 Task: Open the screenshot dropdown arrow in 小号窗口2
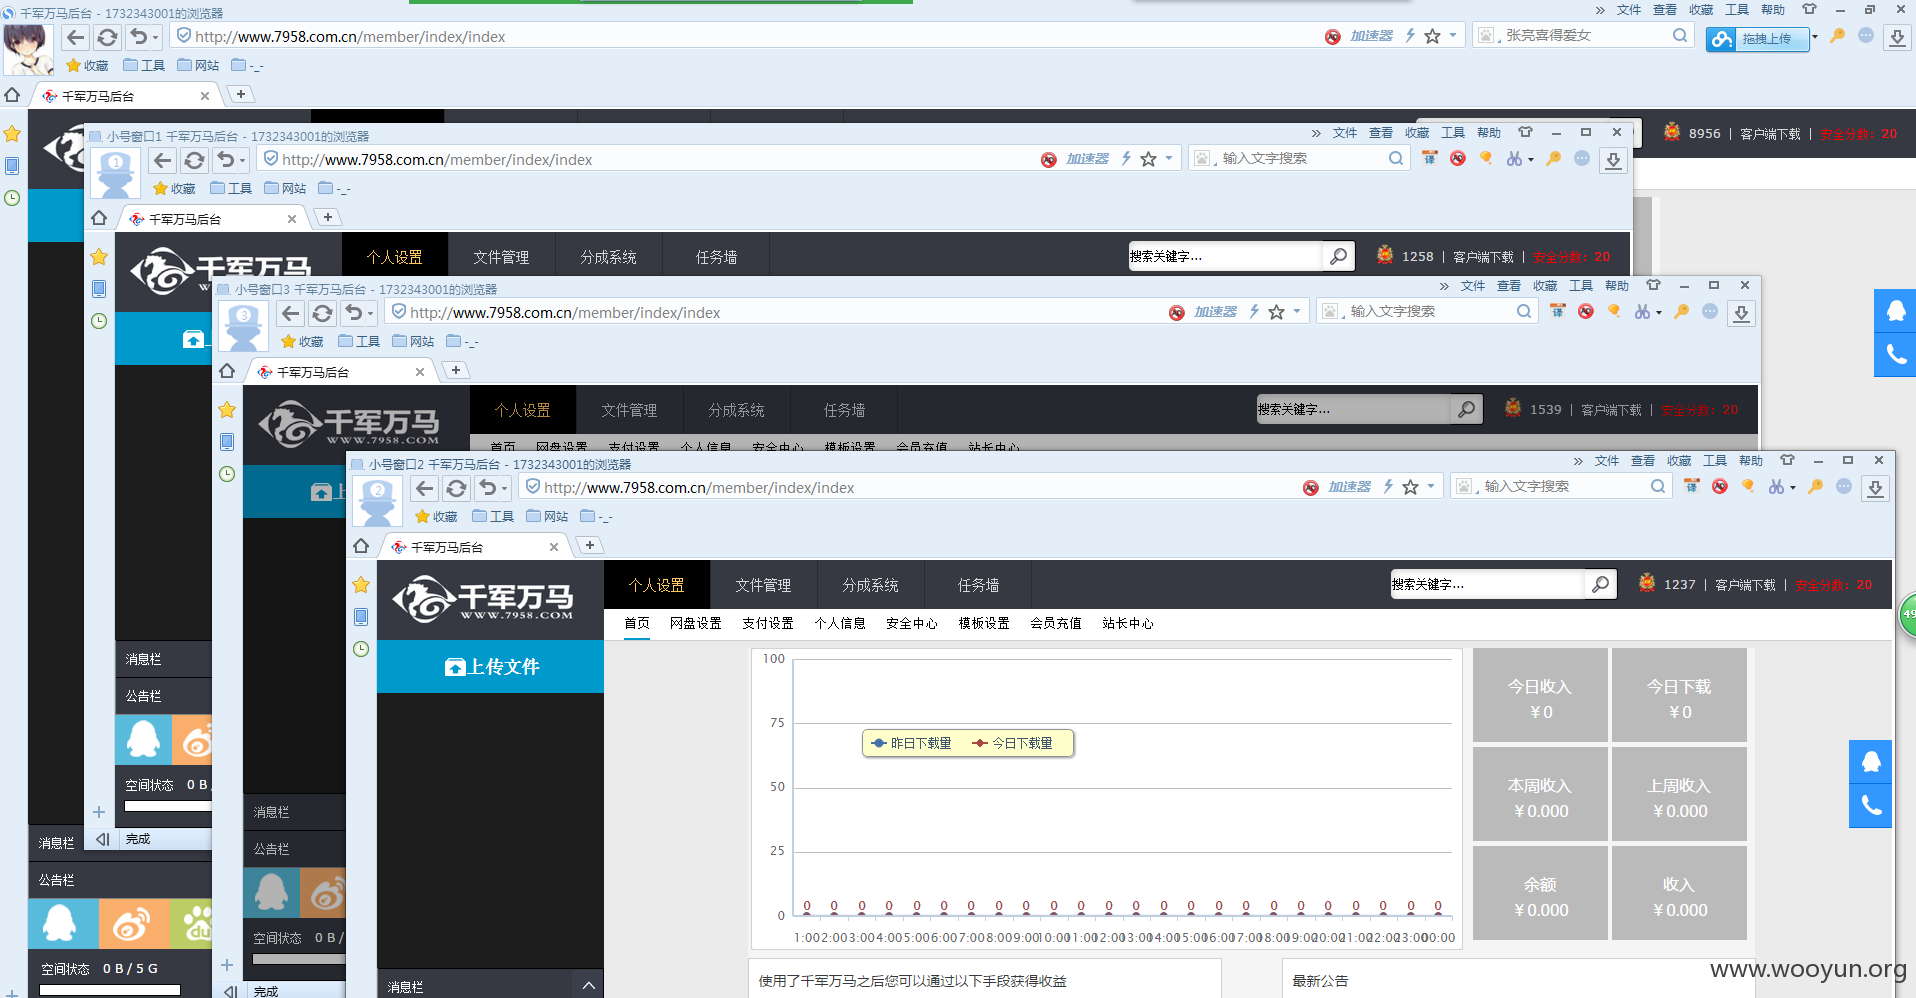click(x=1792, y=487)
